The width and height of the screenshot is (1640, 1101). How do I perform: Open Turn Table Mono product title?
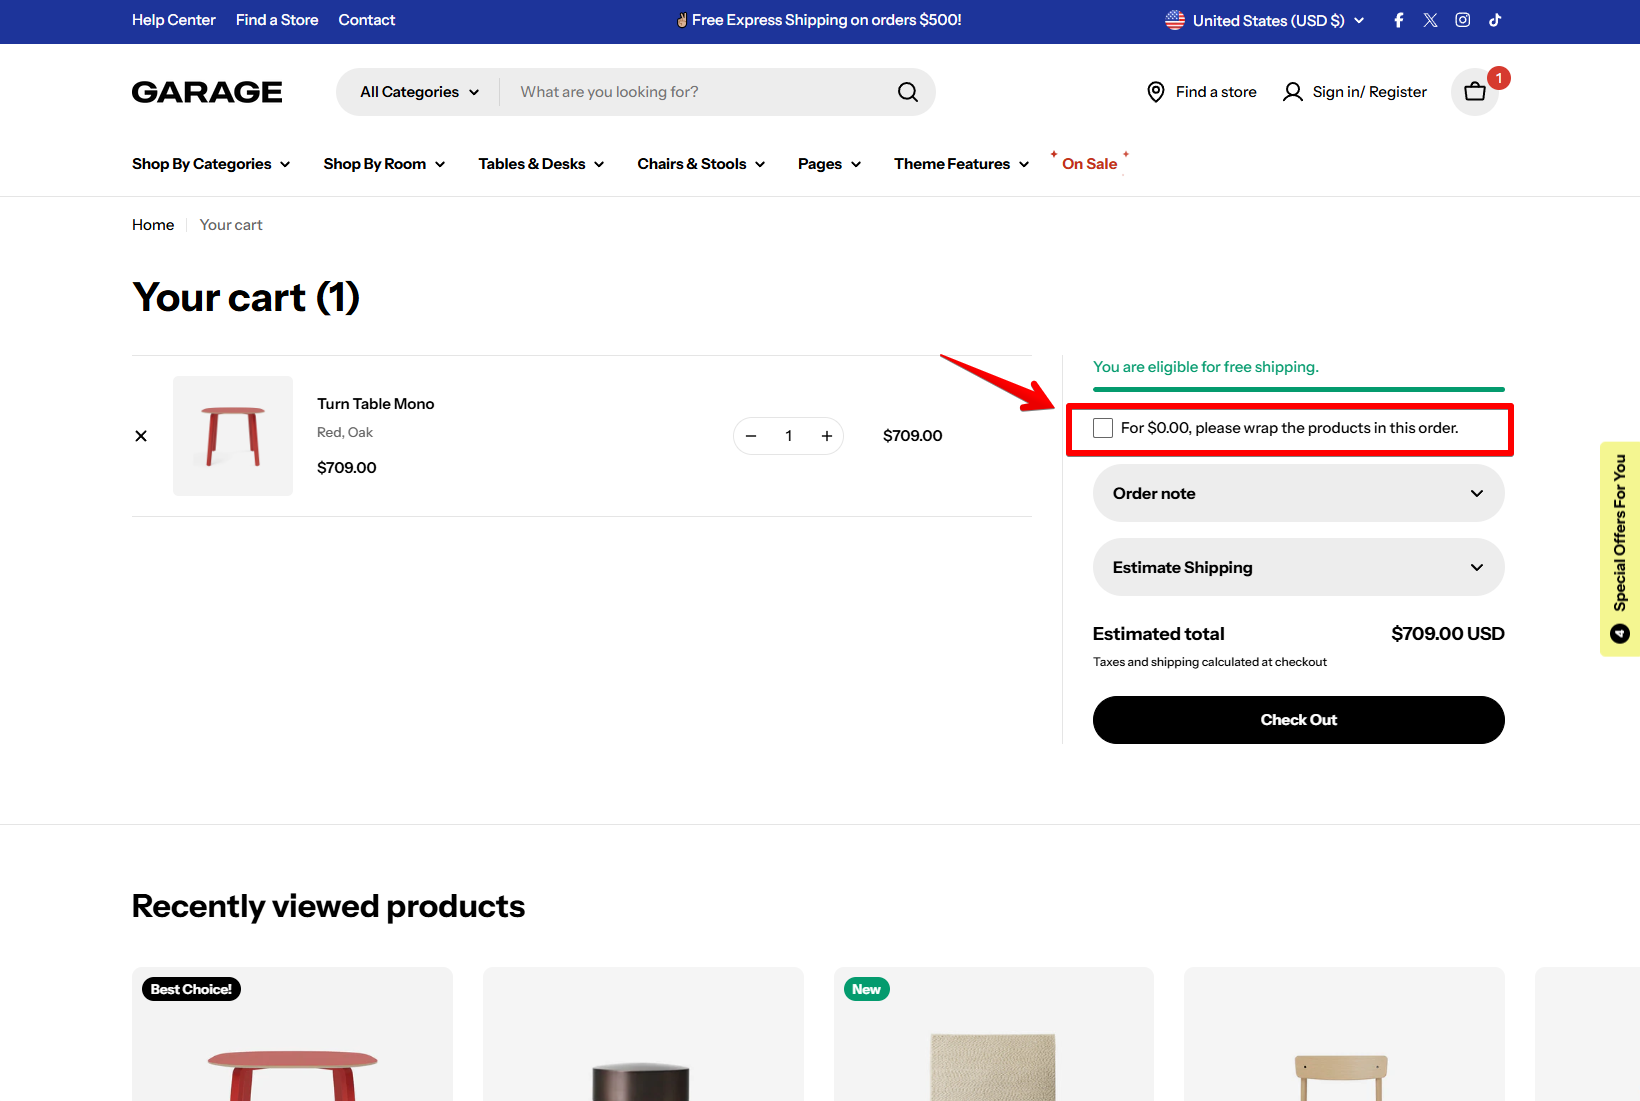[376, 404]
